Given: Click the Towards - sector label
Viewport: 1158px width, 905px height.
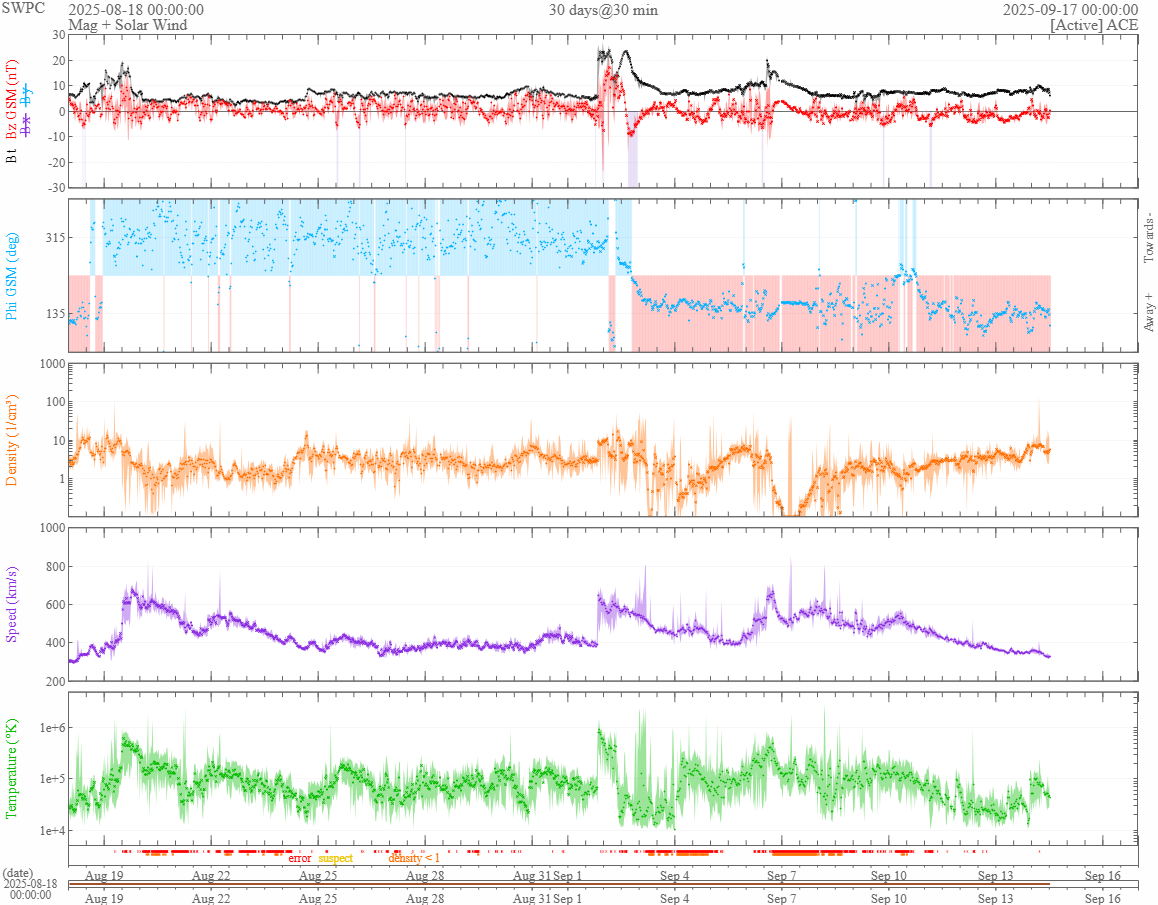Looking at the screenshot, I should (x=1148, y=239).
